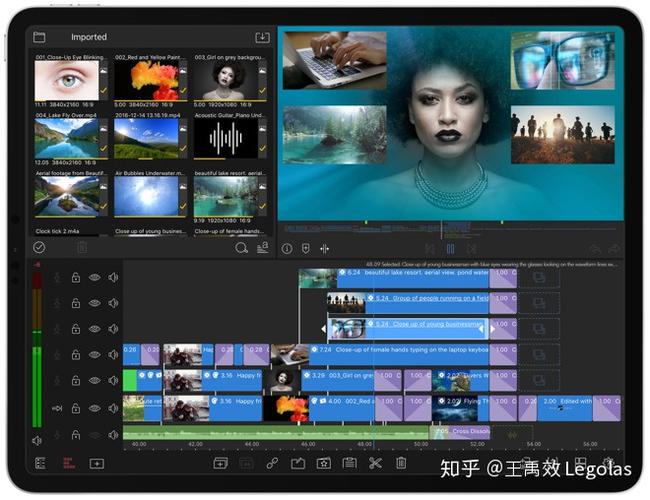Open the clipboard icon in bottom toolbar

pos(349,463)
